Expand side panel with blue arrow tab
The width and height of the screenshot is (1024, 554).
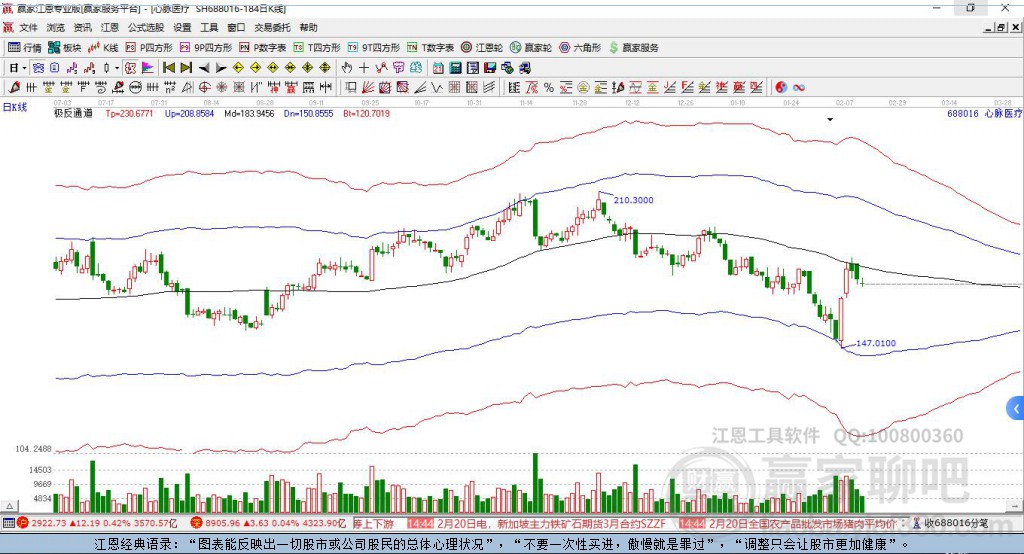(1015, 410)
